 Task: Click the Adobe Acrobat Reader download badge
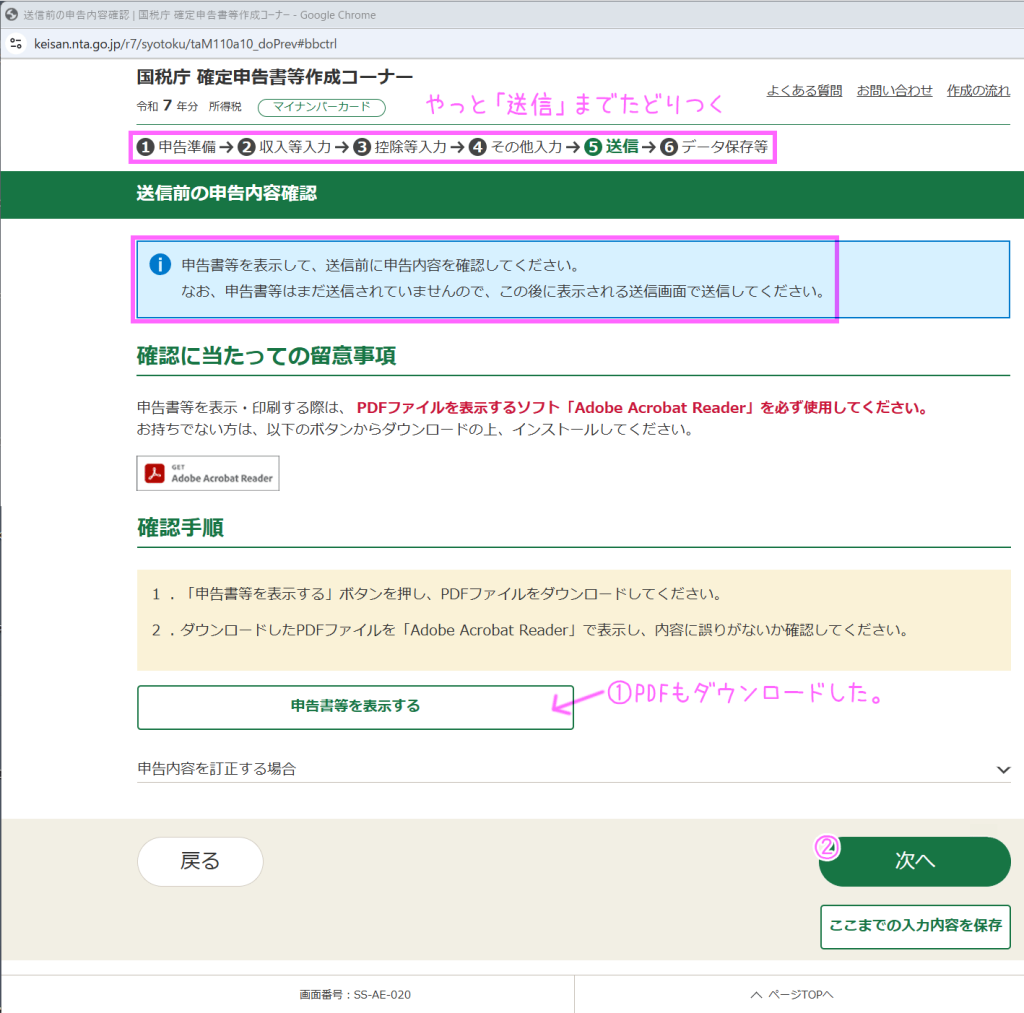pos(208,473)
